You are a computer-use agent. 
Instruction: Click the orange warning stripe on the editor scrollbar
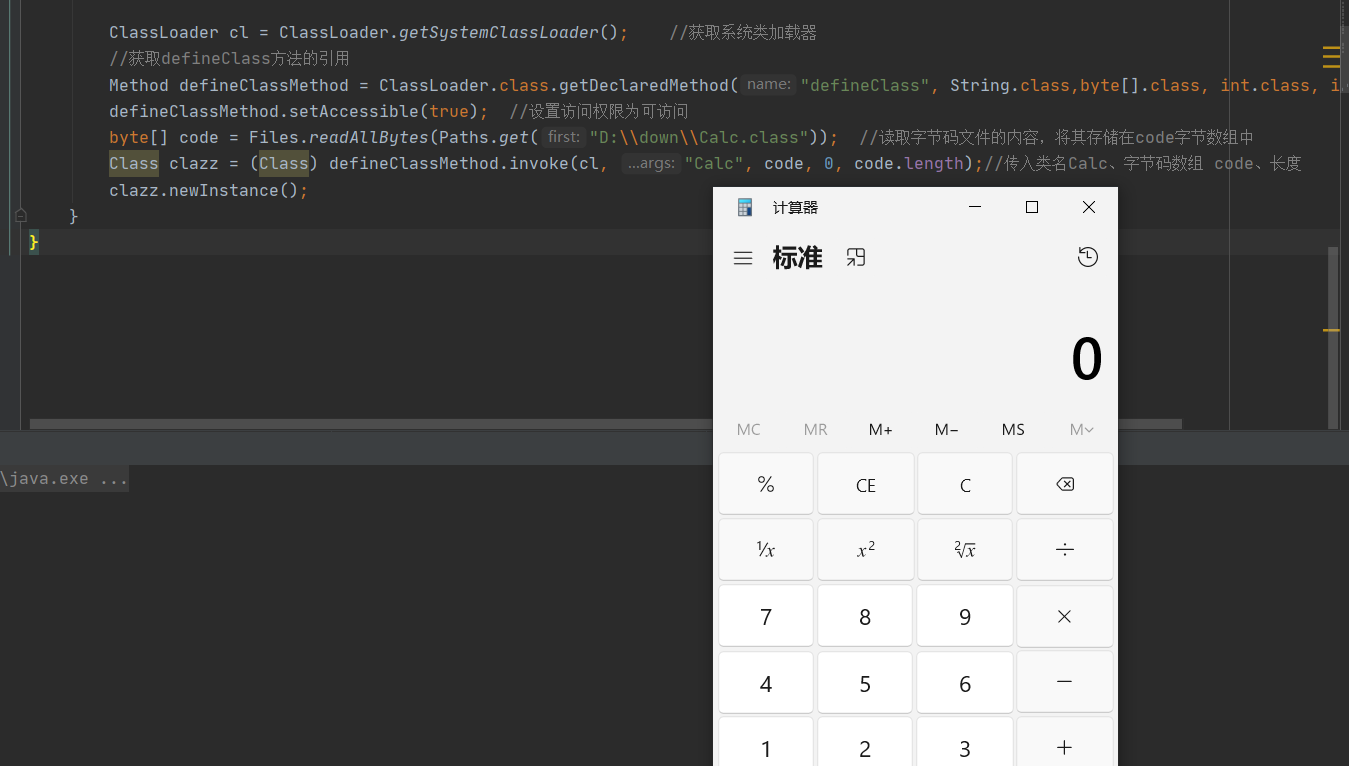click(x=1331, y=330)
